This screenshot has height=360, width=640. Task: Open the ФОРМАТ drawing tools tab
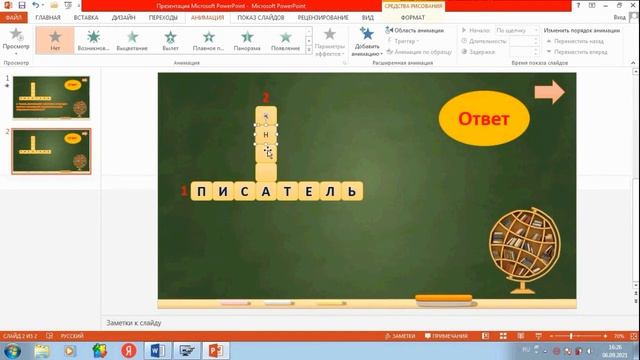[413, 18]
